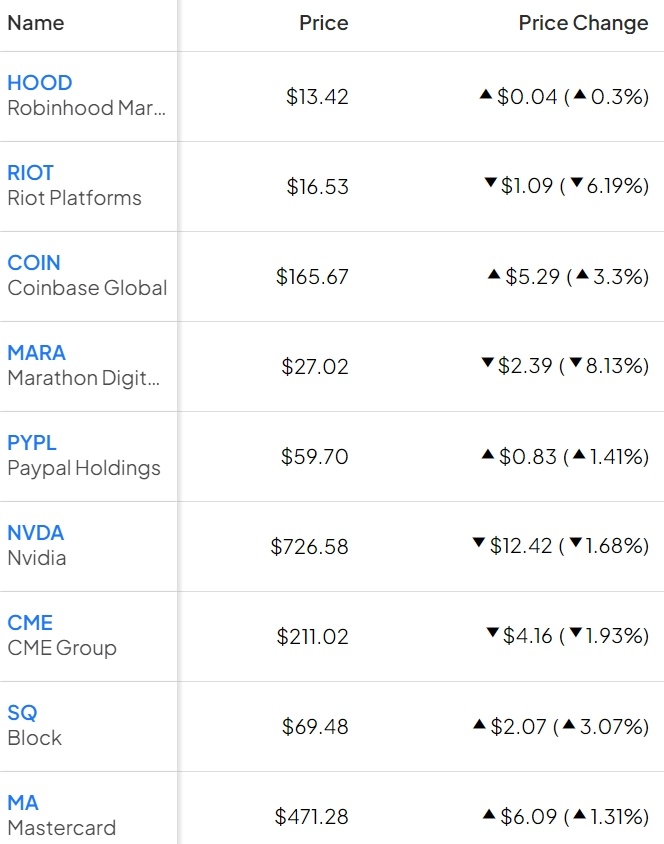Viewport: 664px width, 844px height.
Task: Sort by the Name column header
Action: pos(36,22)
